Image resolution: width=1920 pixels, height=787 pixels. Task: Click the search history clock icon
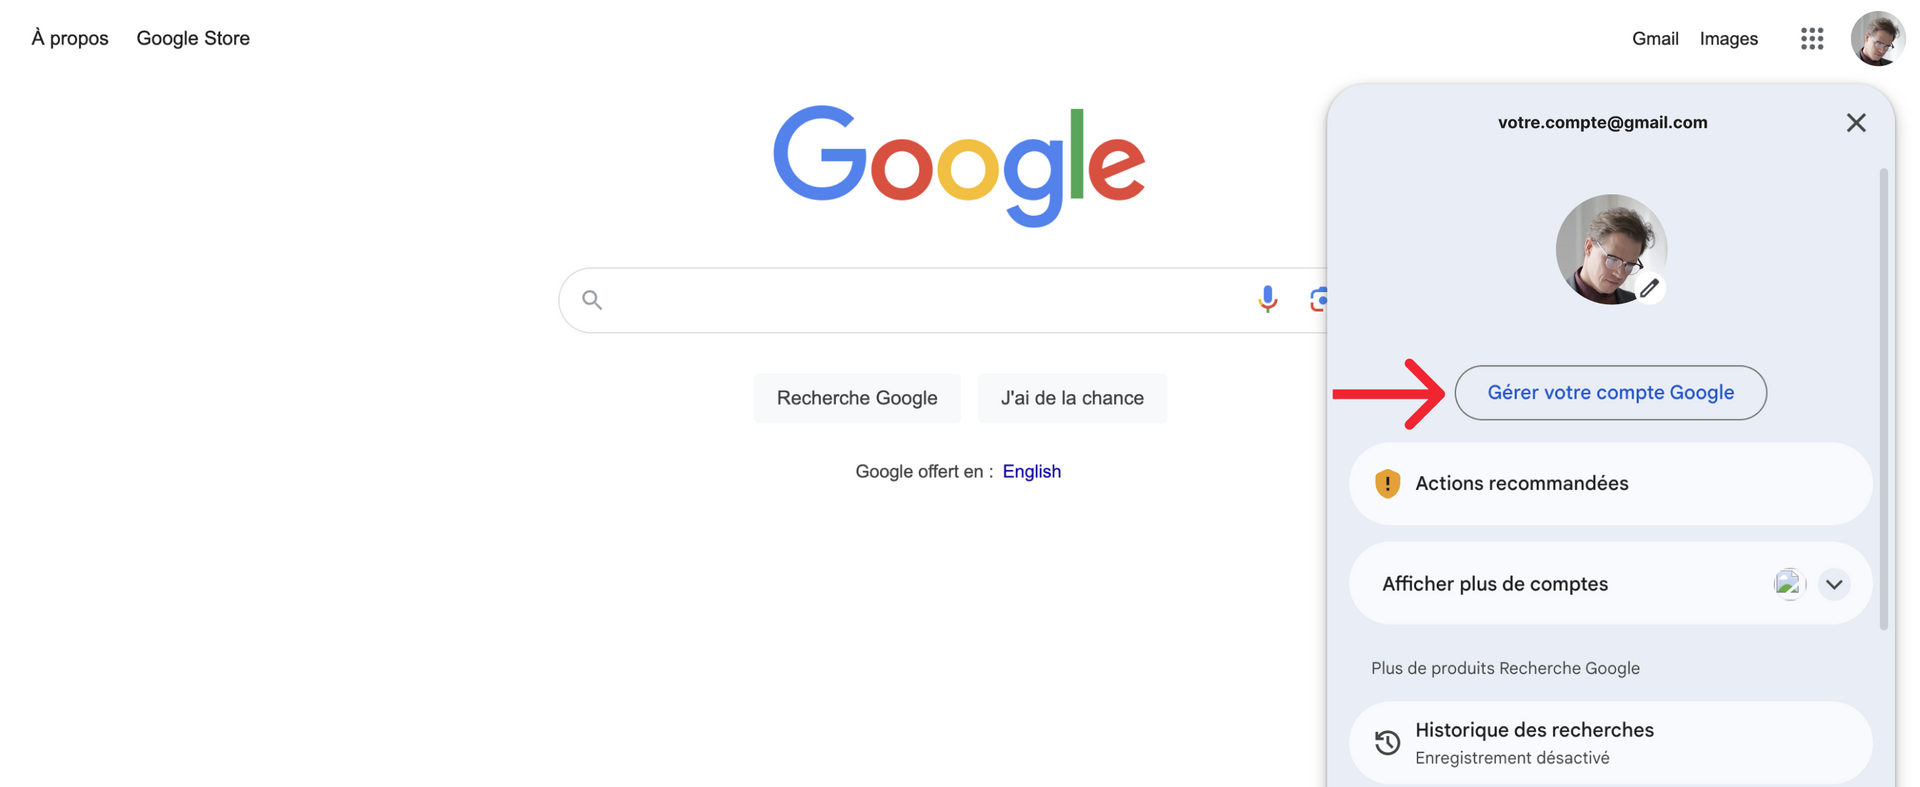click(1387, 743)
